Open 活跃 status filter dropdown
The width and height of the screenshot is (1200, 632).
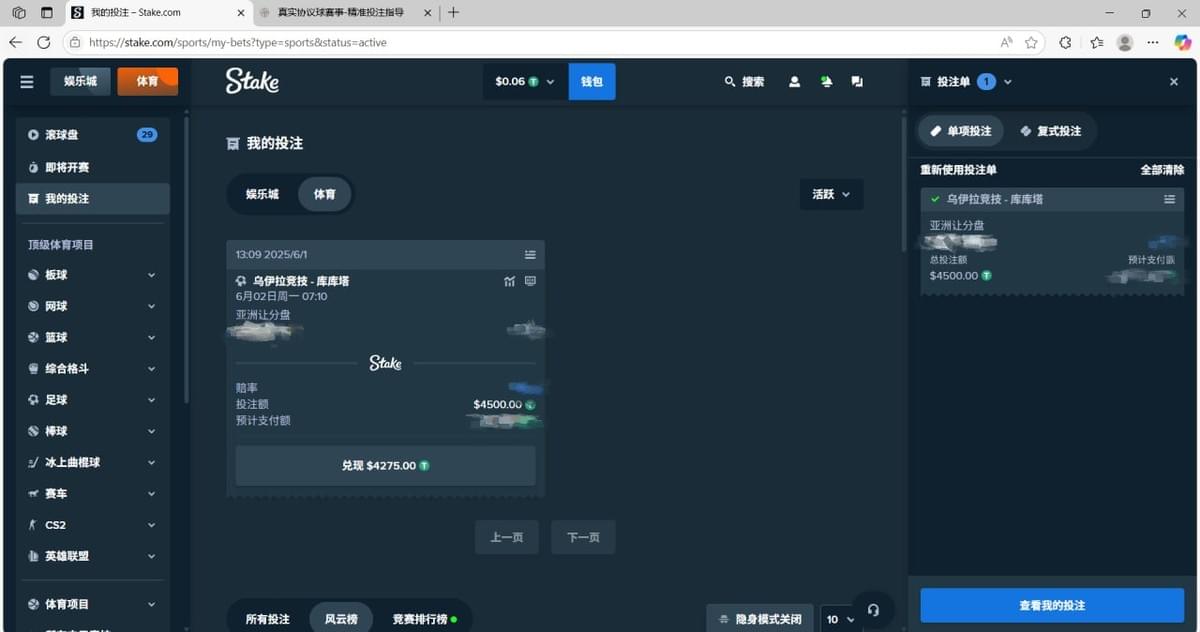click(x=831, y=194)
